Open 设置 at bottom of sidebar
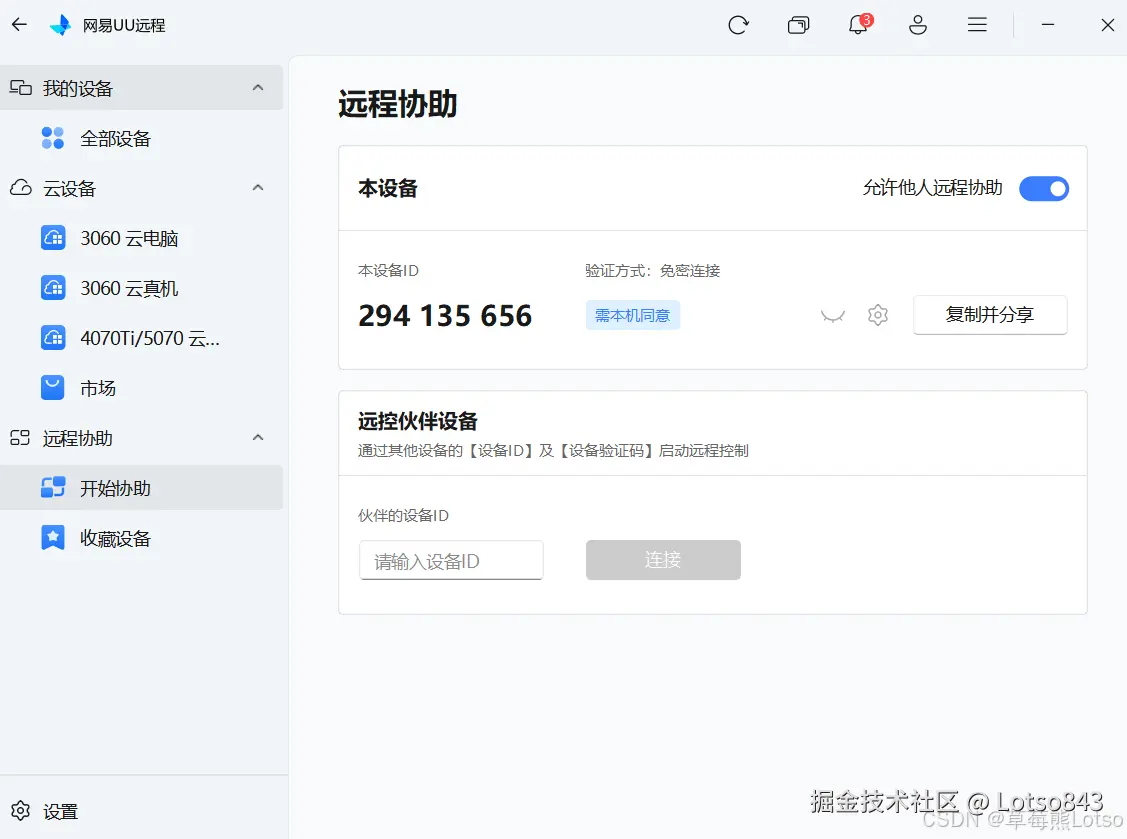 [47, 811]
